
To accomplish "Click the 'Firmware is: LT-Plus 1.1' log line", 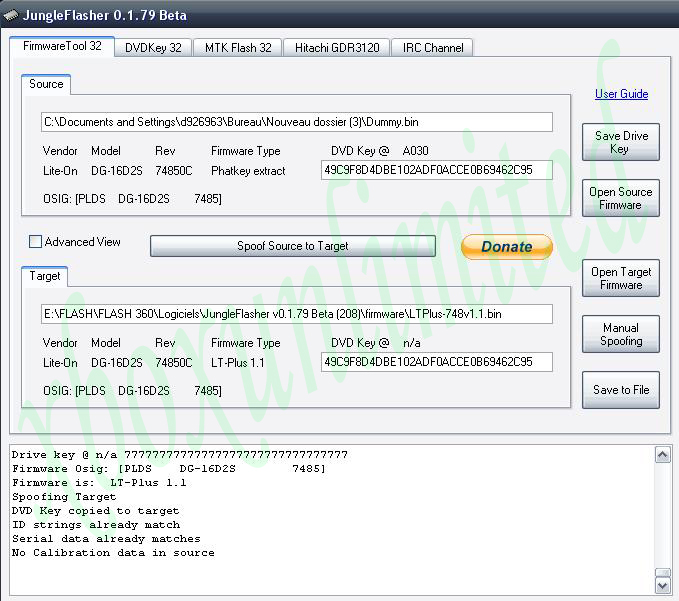I will (x=99, y=483).
